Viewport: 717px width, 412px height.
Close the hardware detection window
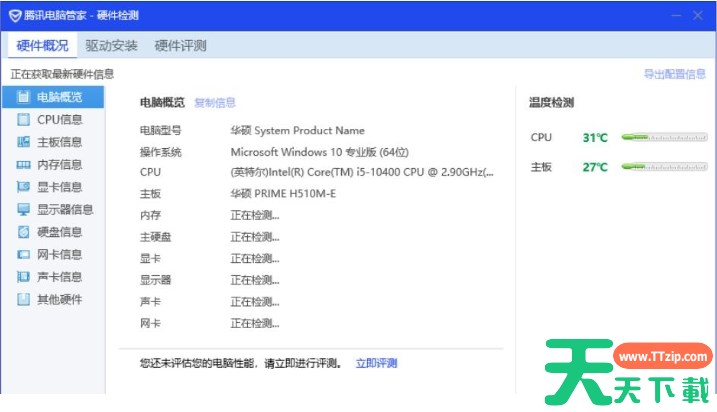(x=698, y=16)
